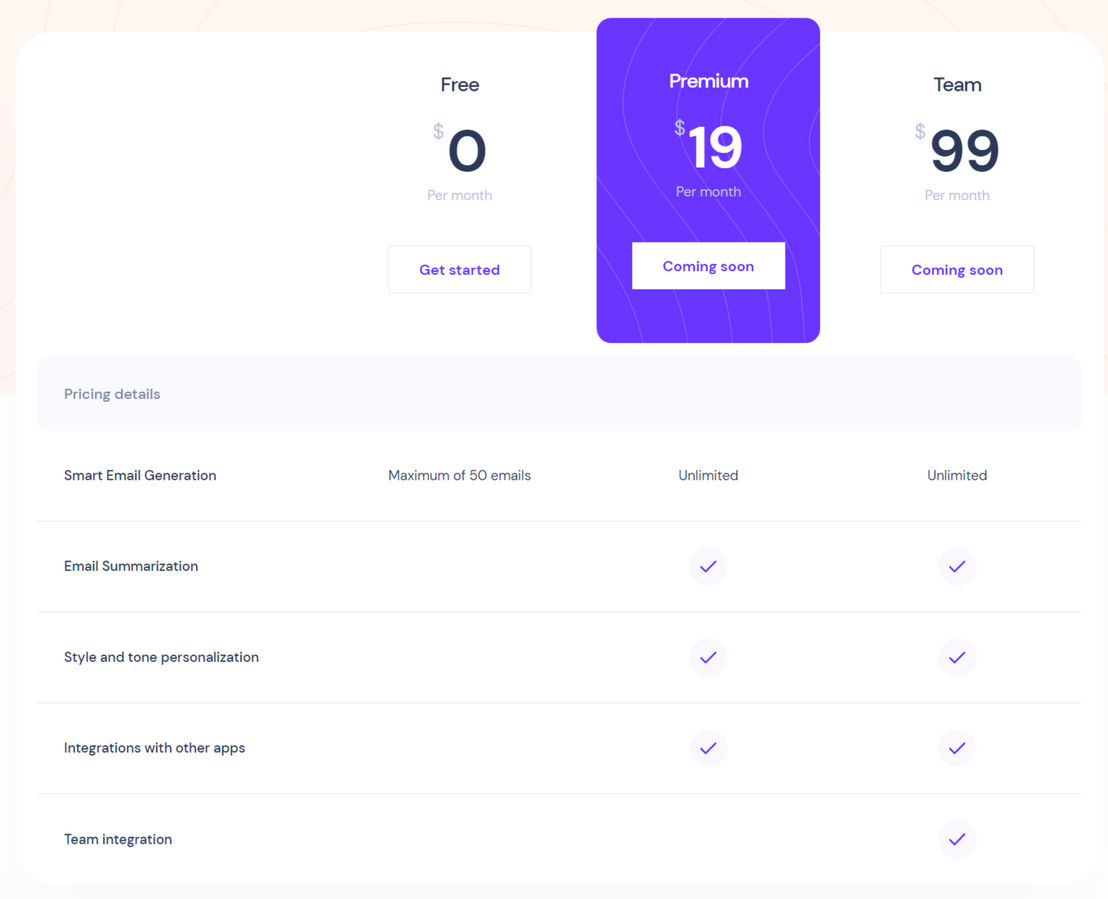Screen dimensions: 1108x899
Task: Click Email Summarization row label
Action: tap(131, 566)
